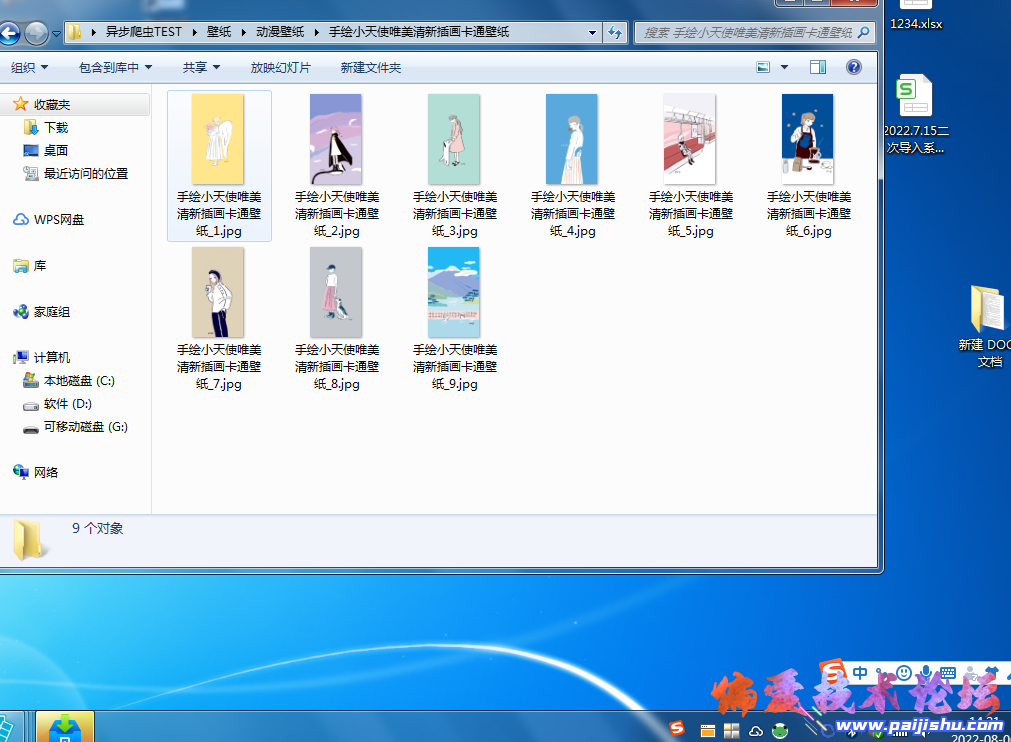Click the Sogou input method tray icon

679,728
